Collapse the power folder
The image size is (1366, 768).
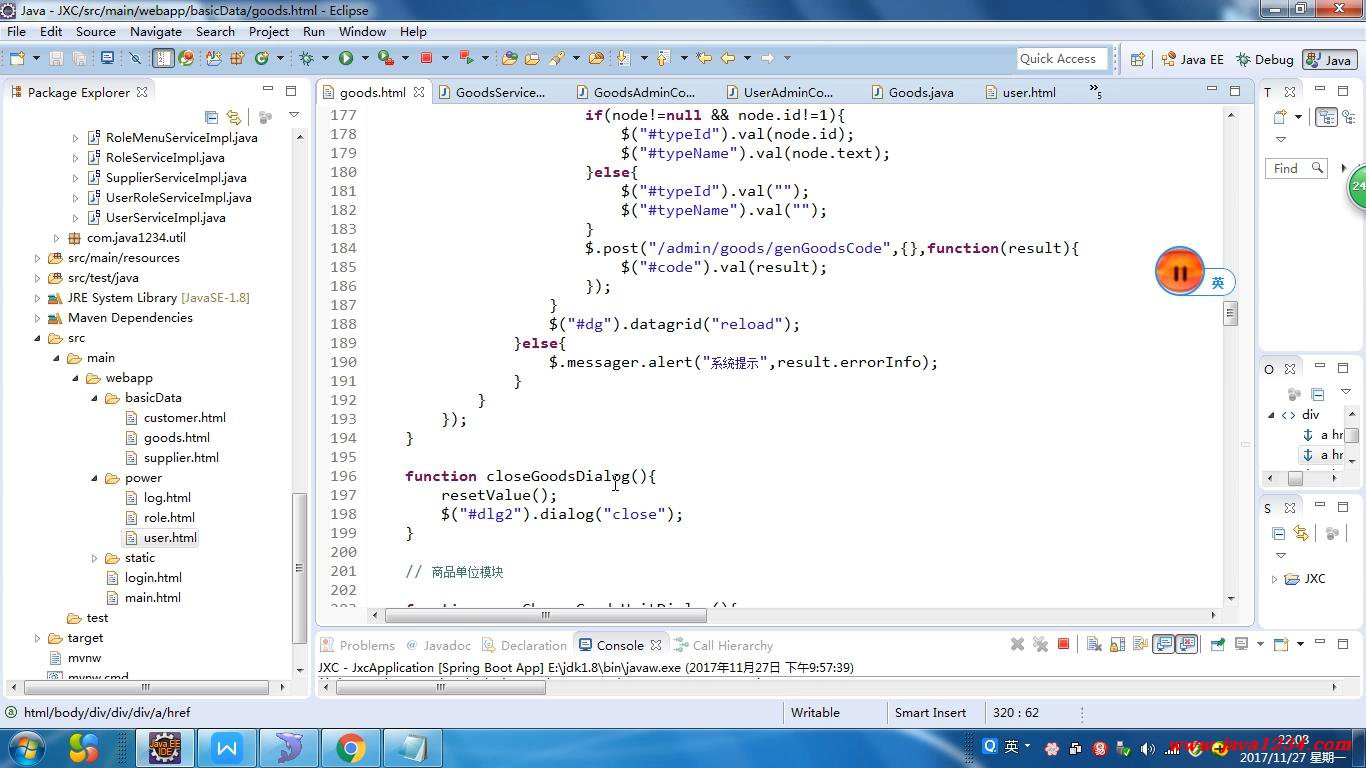[x=95, y=478]
